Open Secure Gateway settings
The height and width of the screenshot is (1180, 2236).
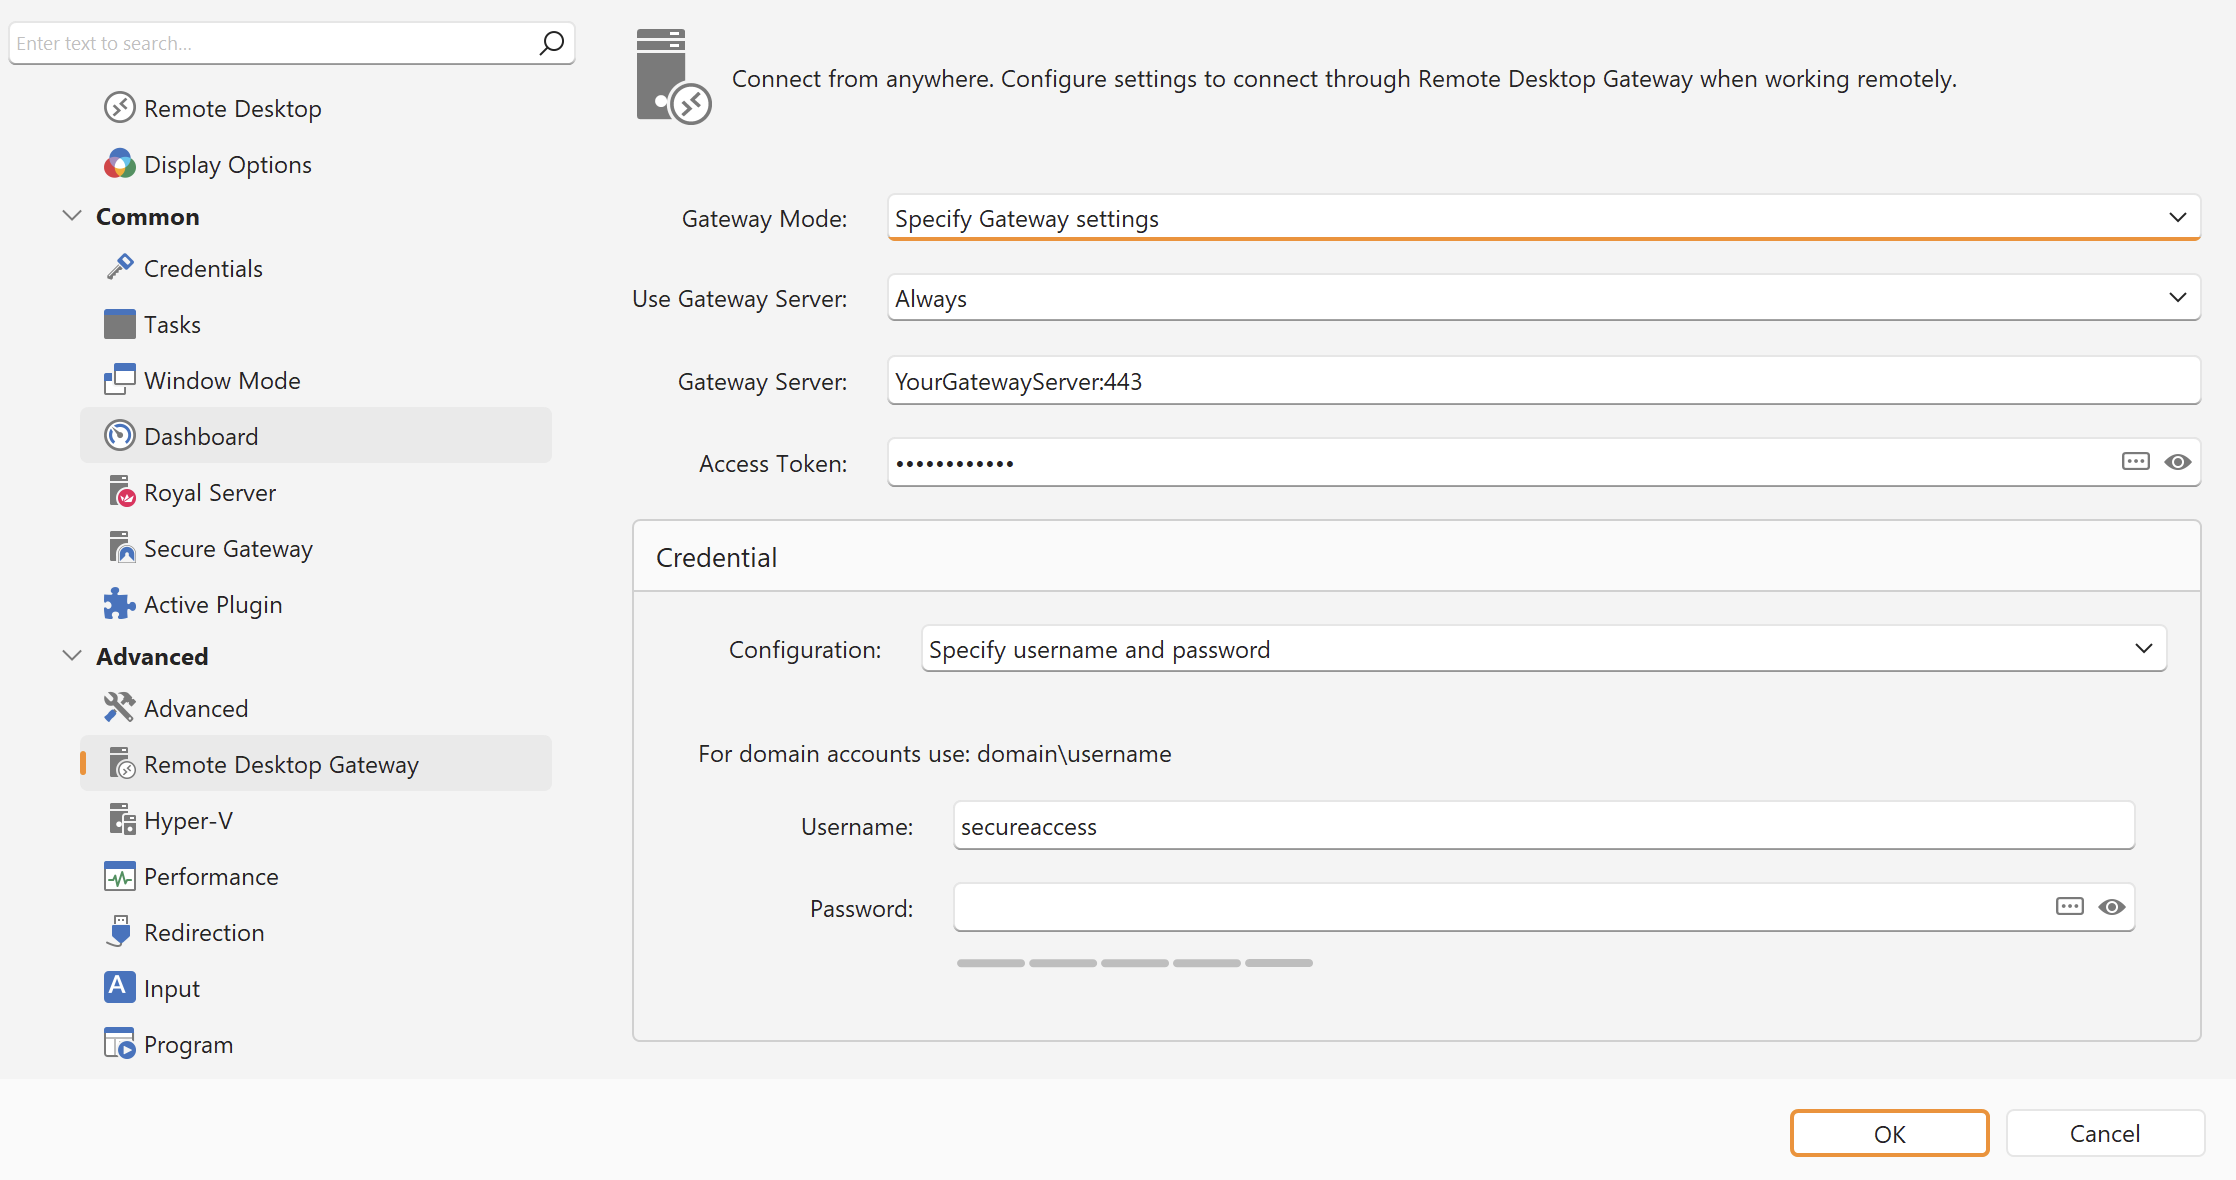click(316, 548)
